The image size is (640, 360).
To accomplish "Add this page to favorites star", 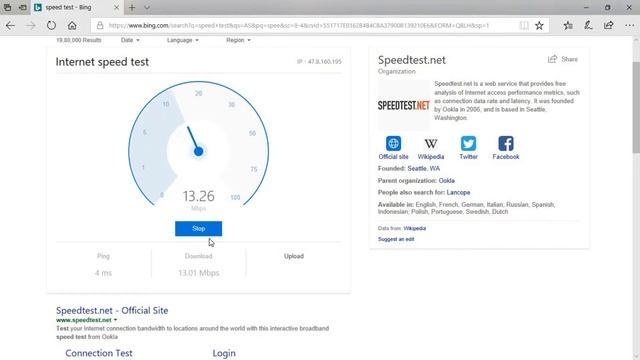I will click(x=539, y=26).
